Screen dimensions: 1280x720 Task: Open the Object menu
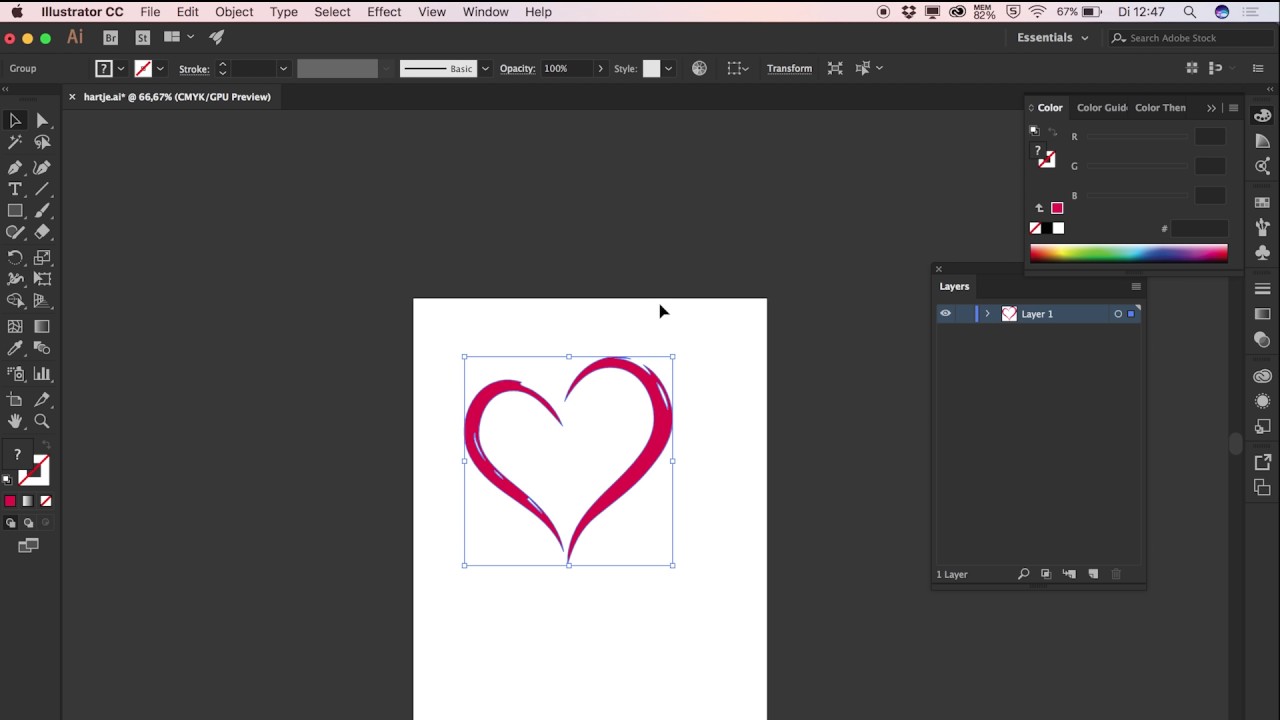234,12
